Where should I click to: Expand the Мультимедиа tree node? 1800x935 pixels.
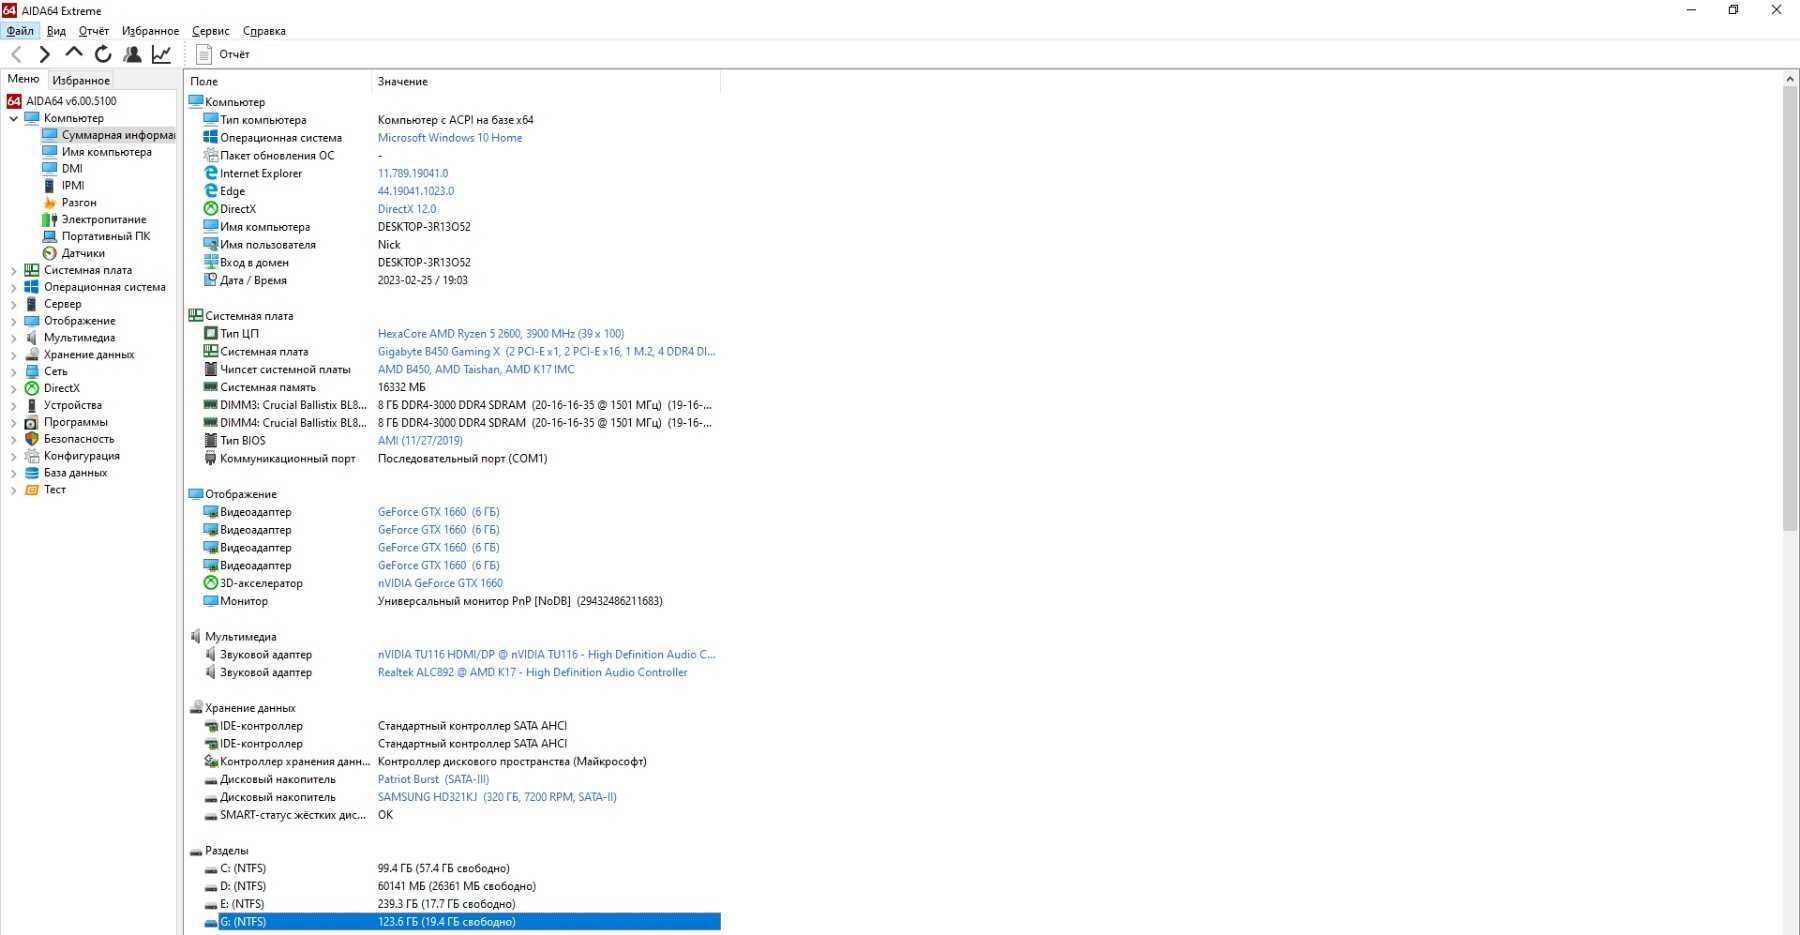tap(13, 338)
